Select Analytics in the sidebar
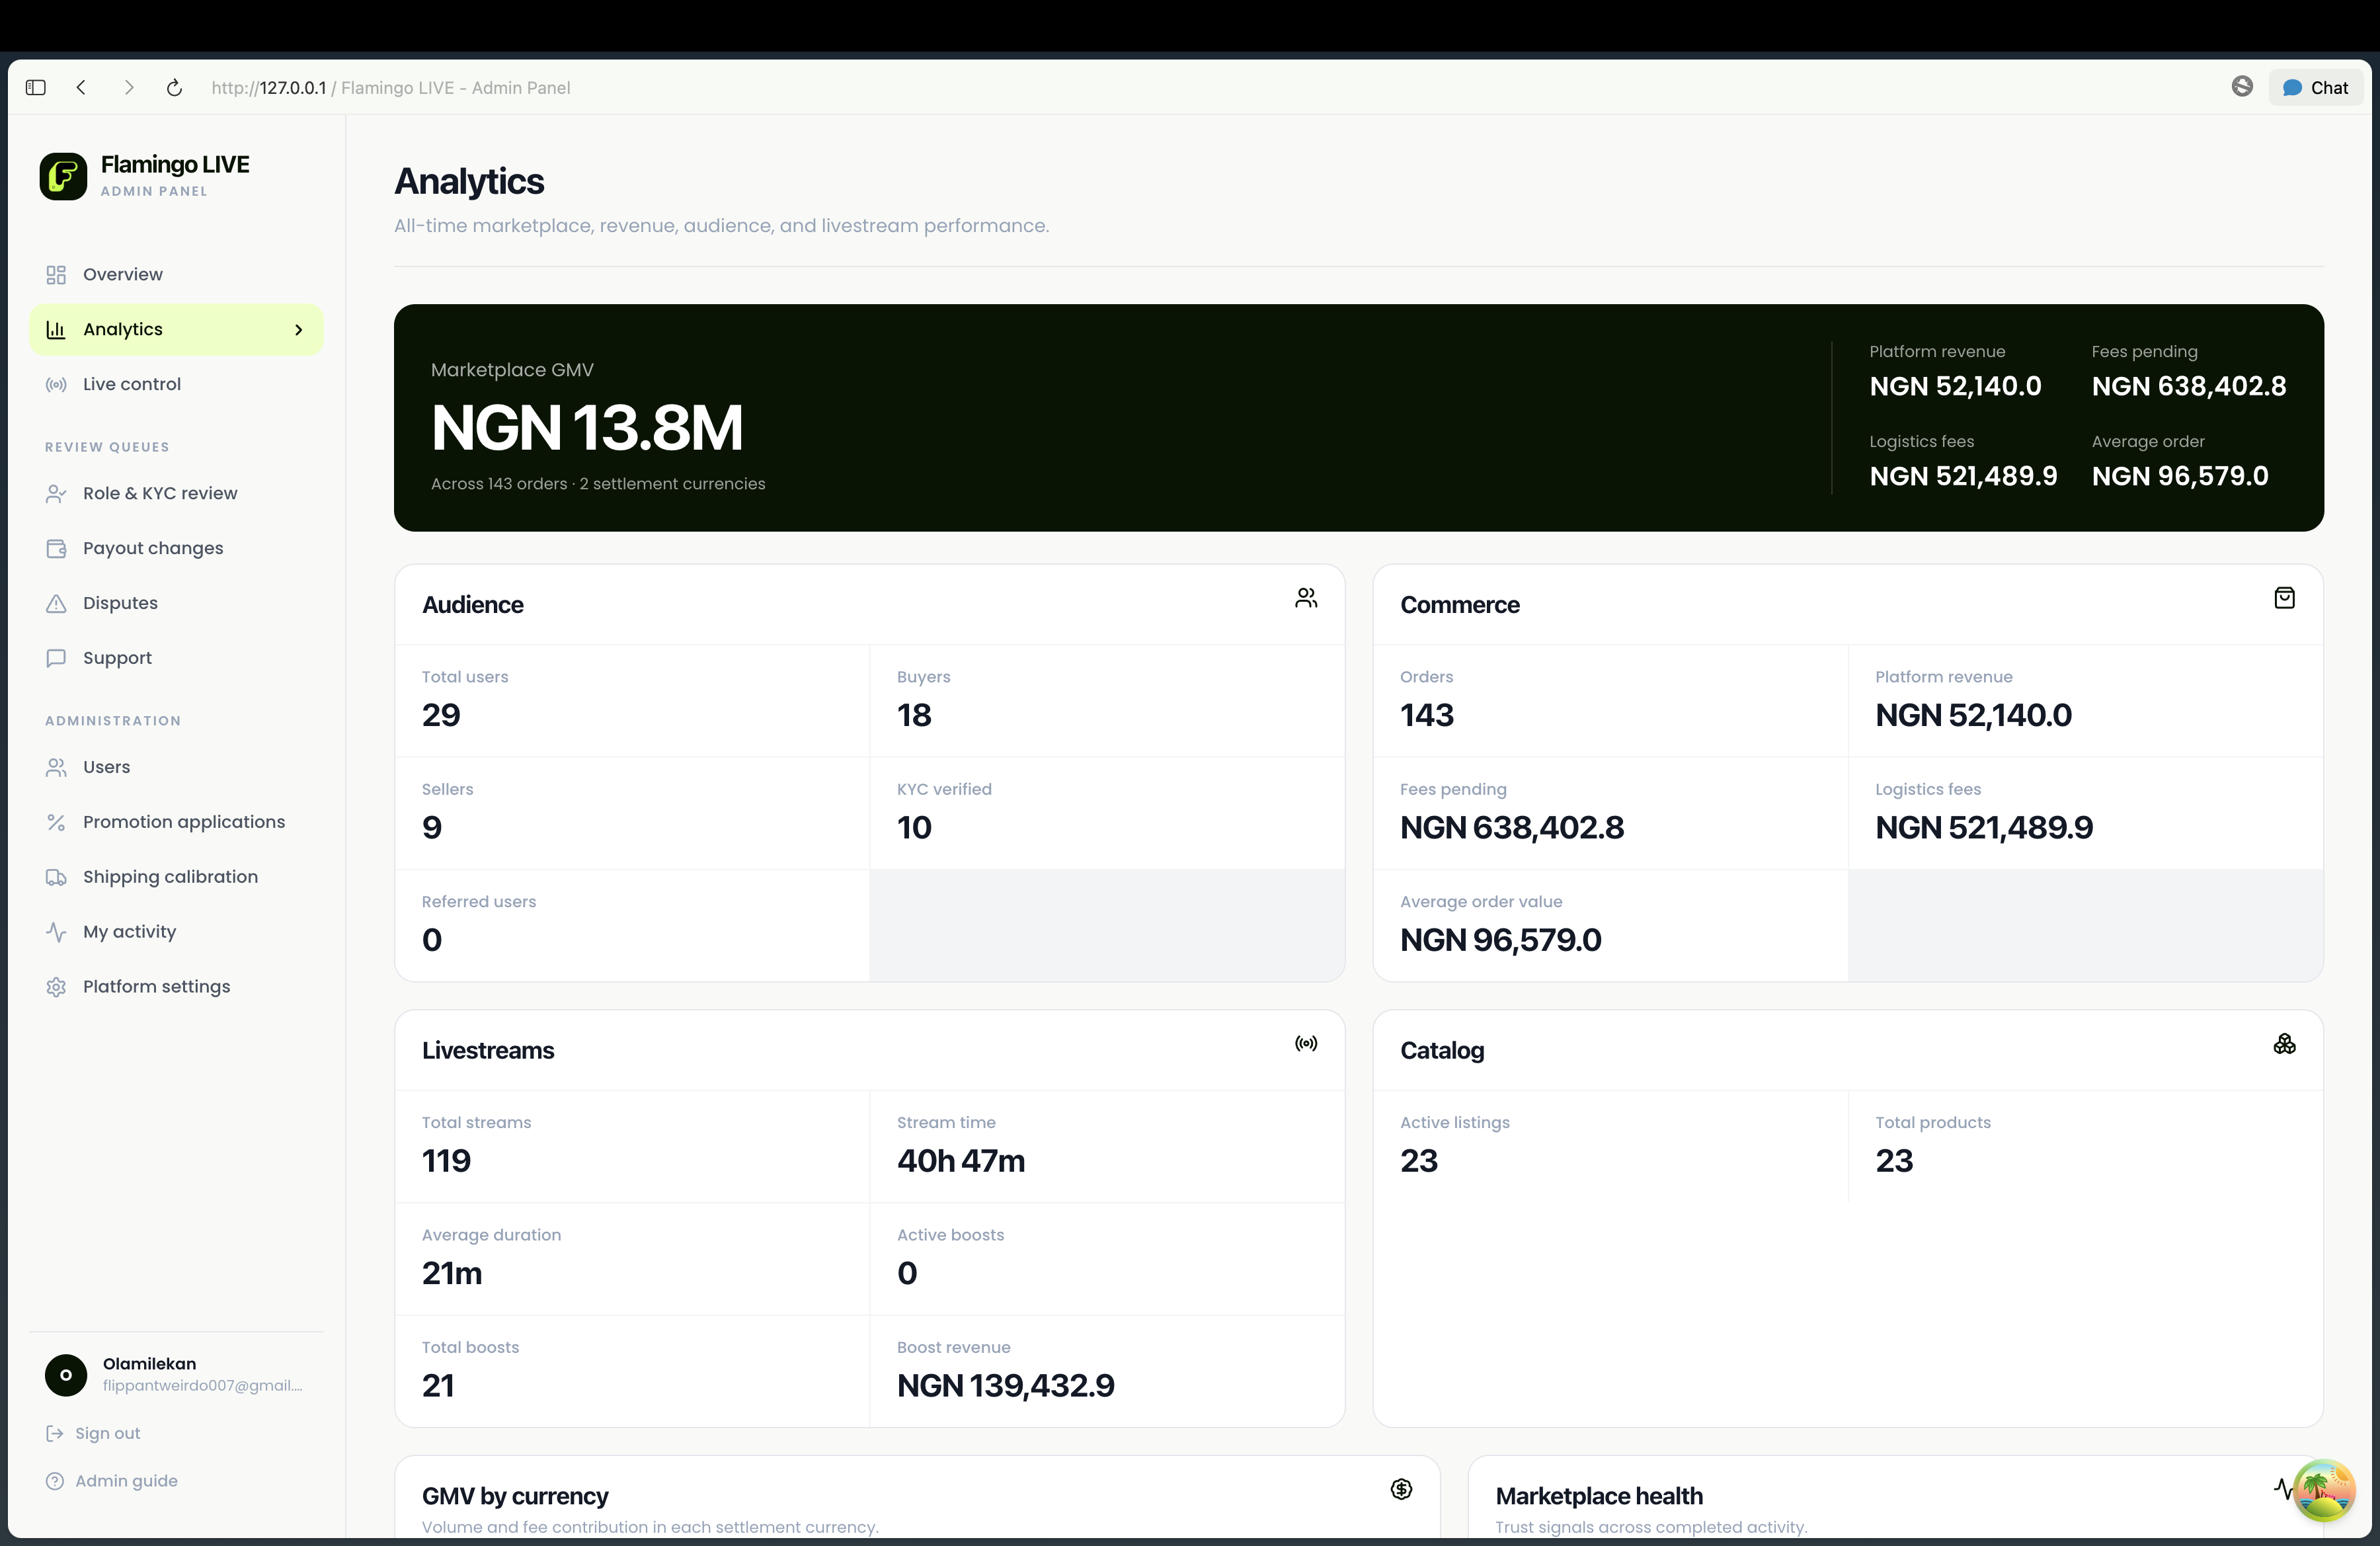Image resolution: width=2380 pixels, height=1546 pixels. point(176,330)
